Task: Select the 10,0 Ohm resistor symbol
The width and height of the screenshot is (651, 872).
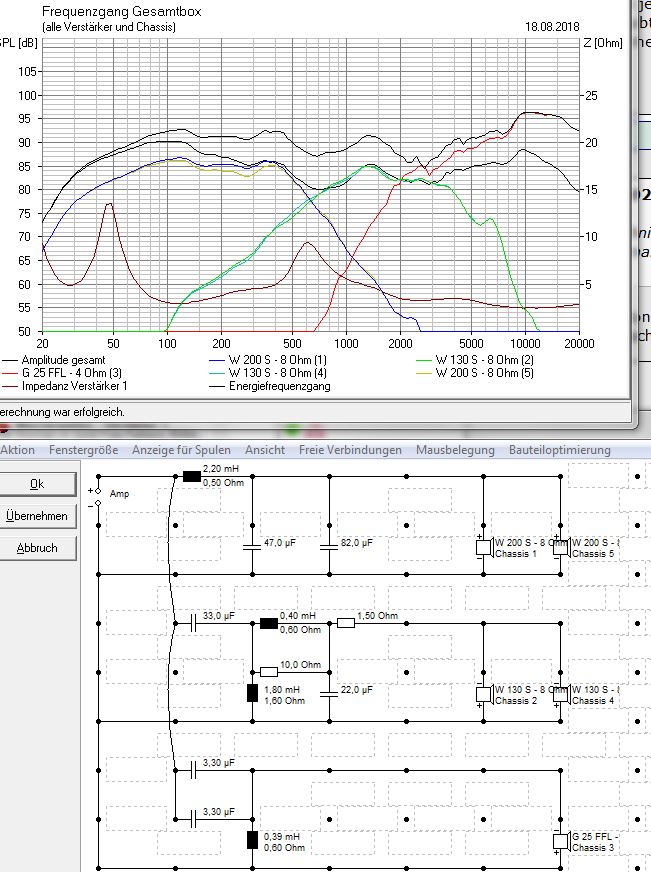Action: tap(268, 671)
